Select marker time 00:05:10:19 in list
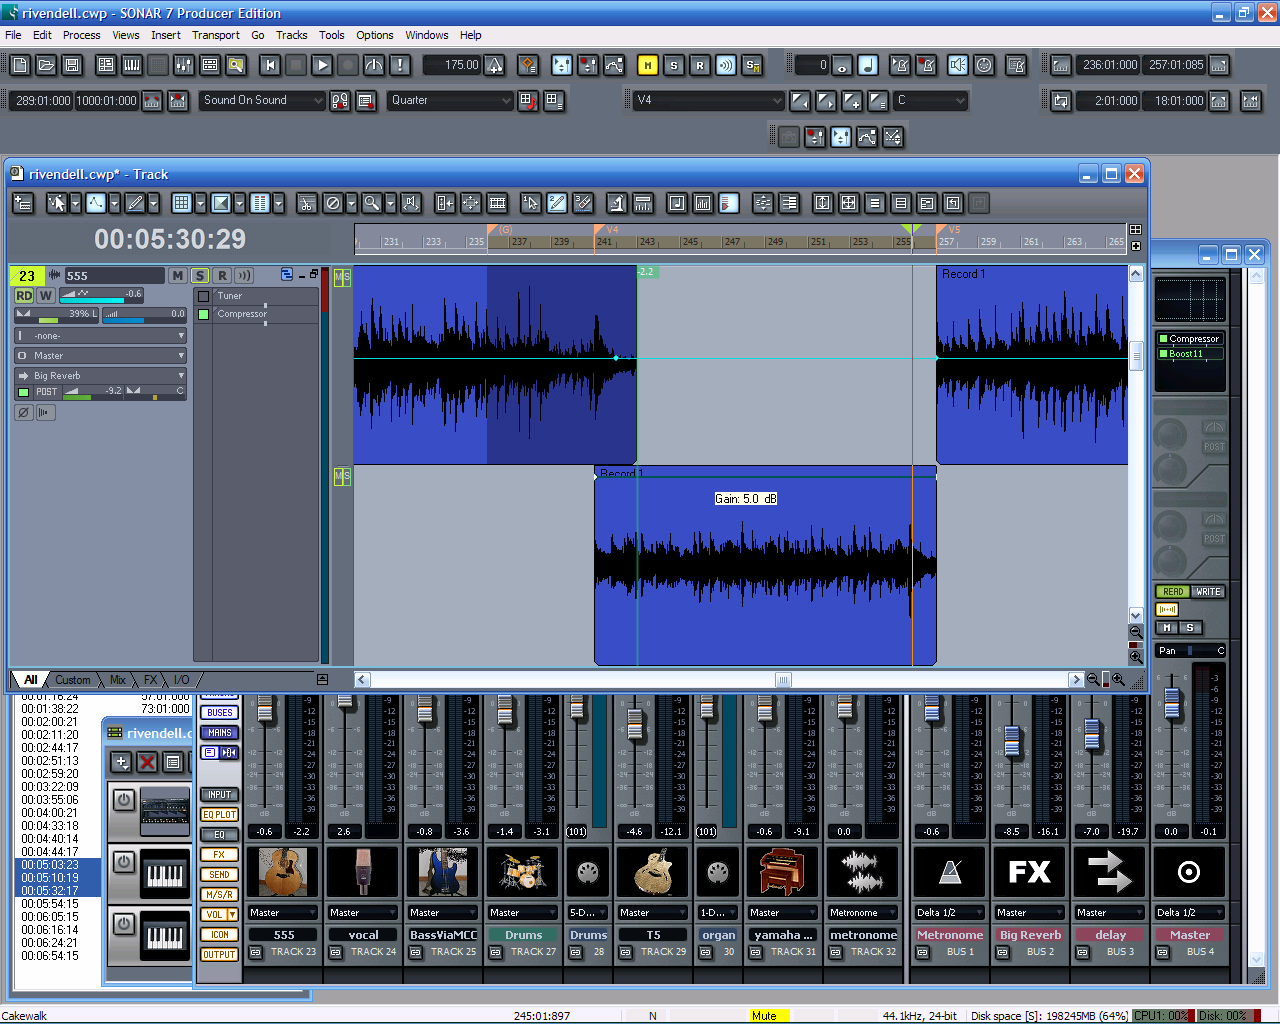This screenshot has width=1280, height=1024. [50, 878]
